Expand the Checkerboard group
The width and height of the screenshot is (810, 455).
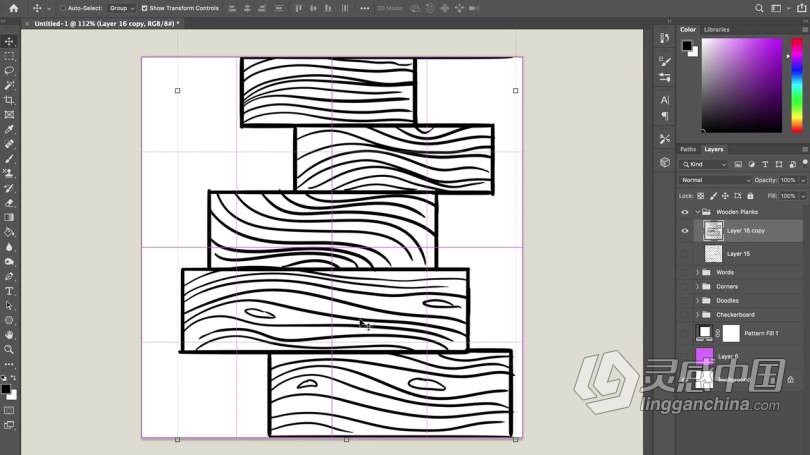(697, 315)
